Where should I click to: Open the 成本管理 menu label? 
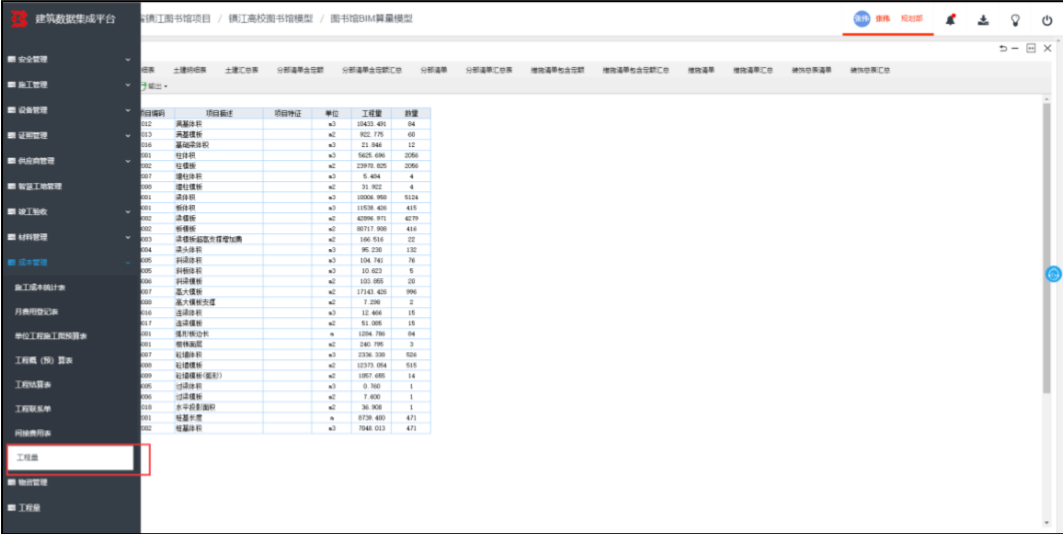click(33, 262)
